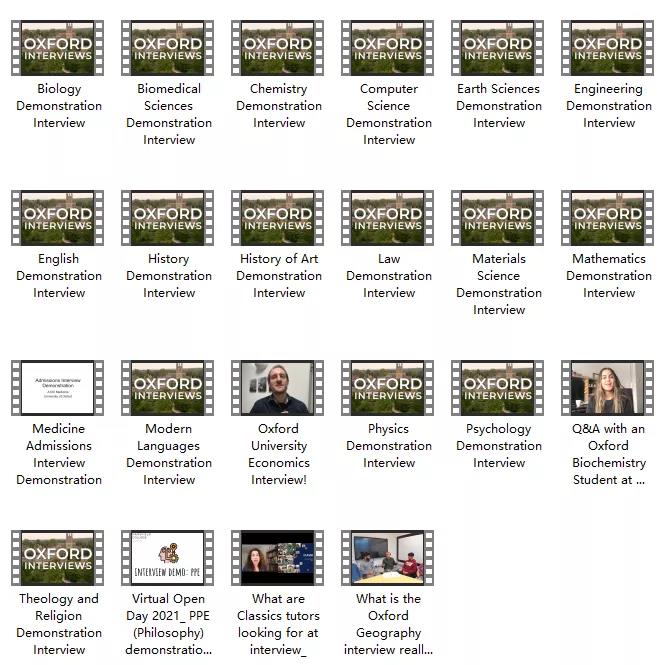Select the Medicine Admissions Interview Demonstration thumbnail
The image size is (660, 665).
[57, 388]
